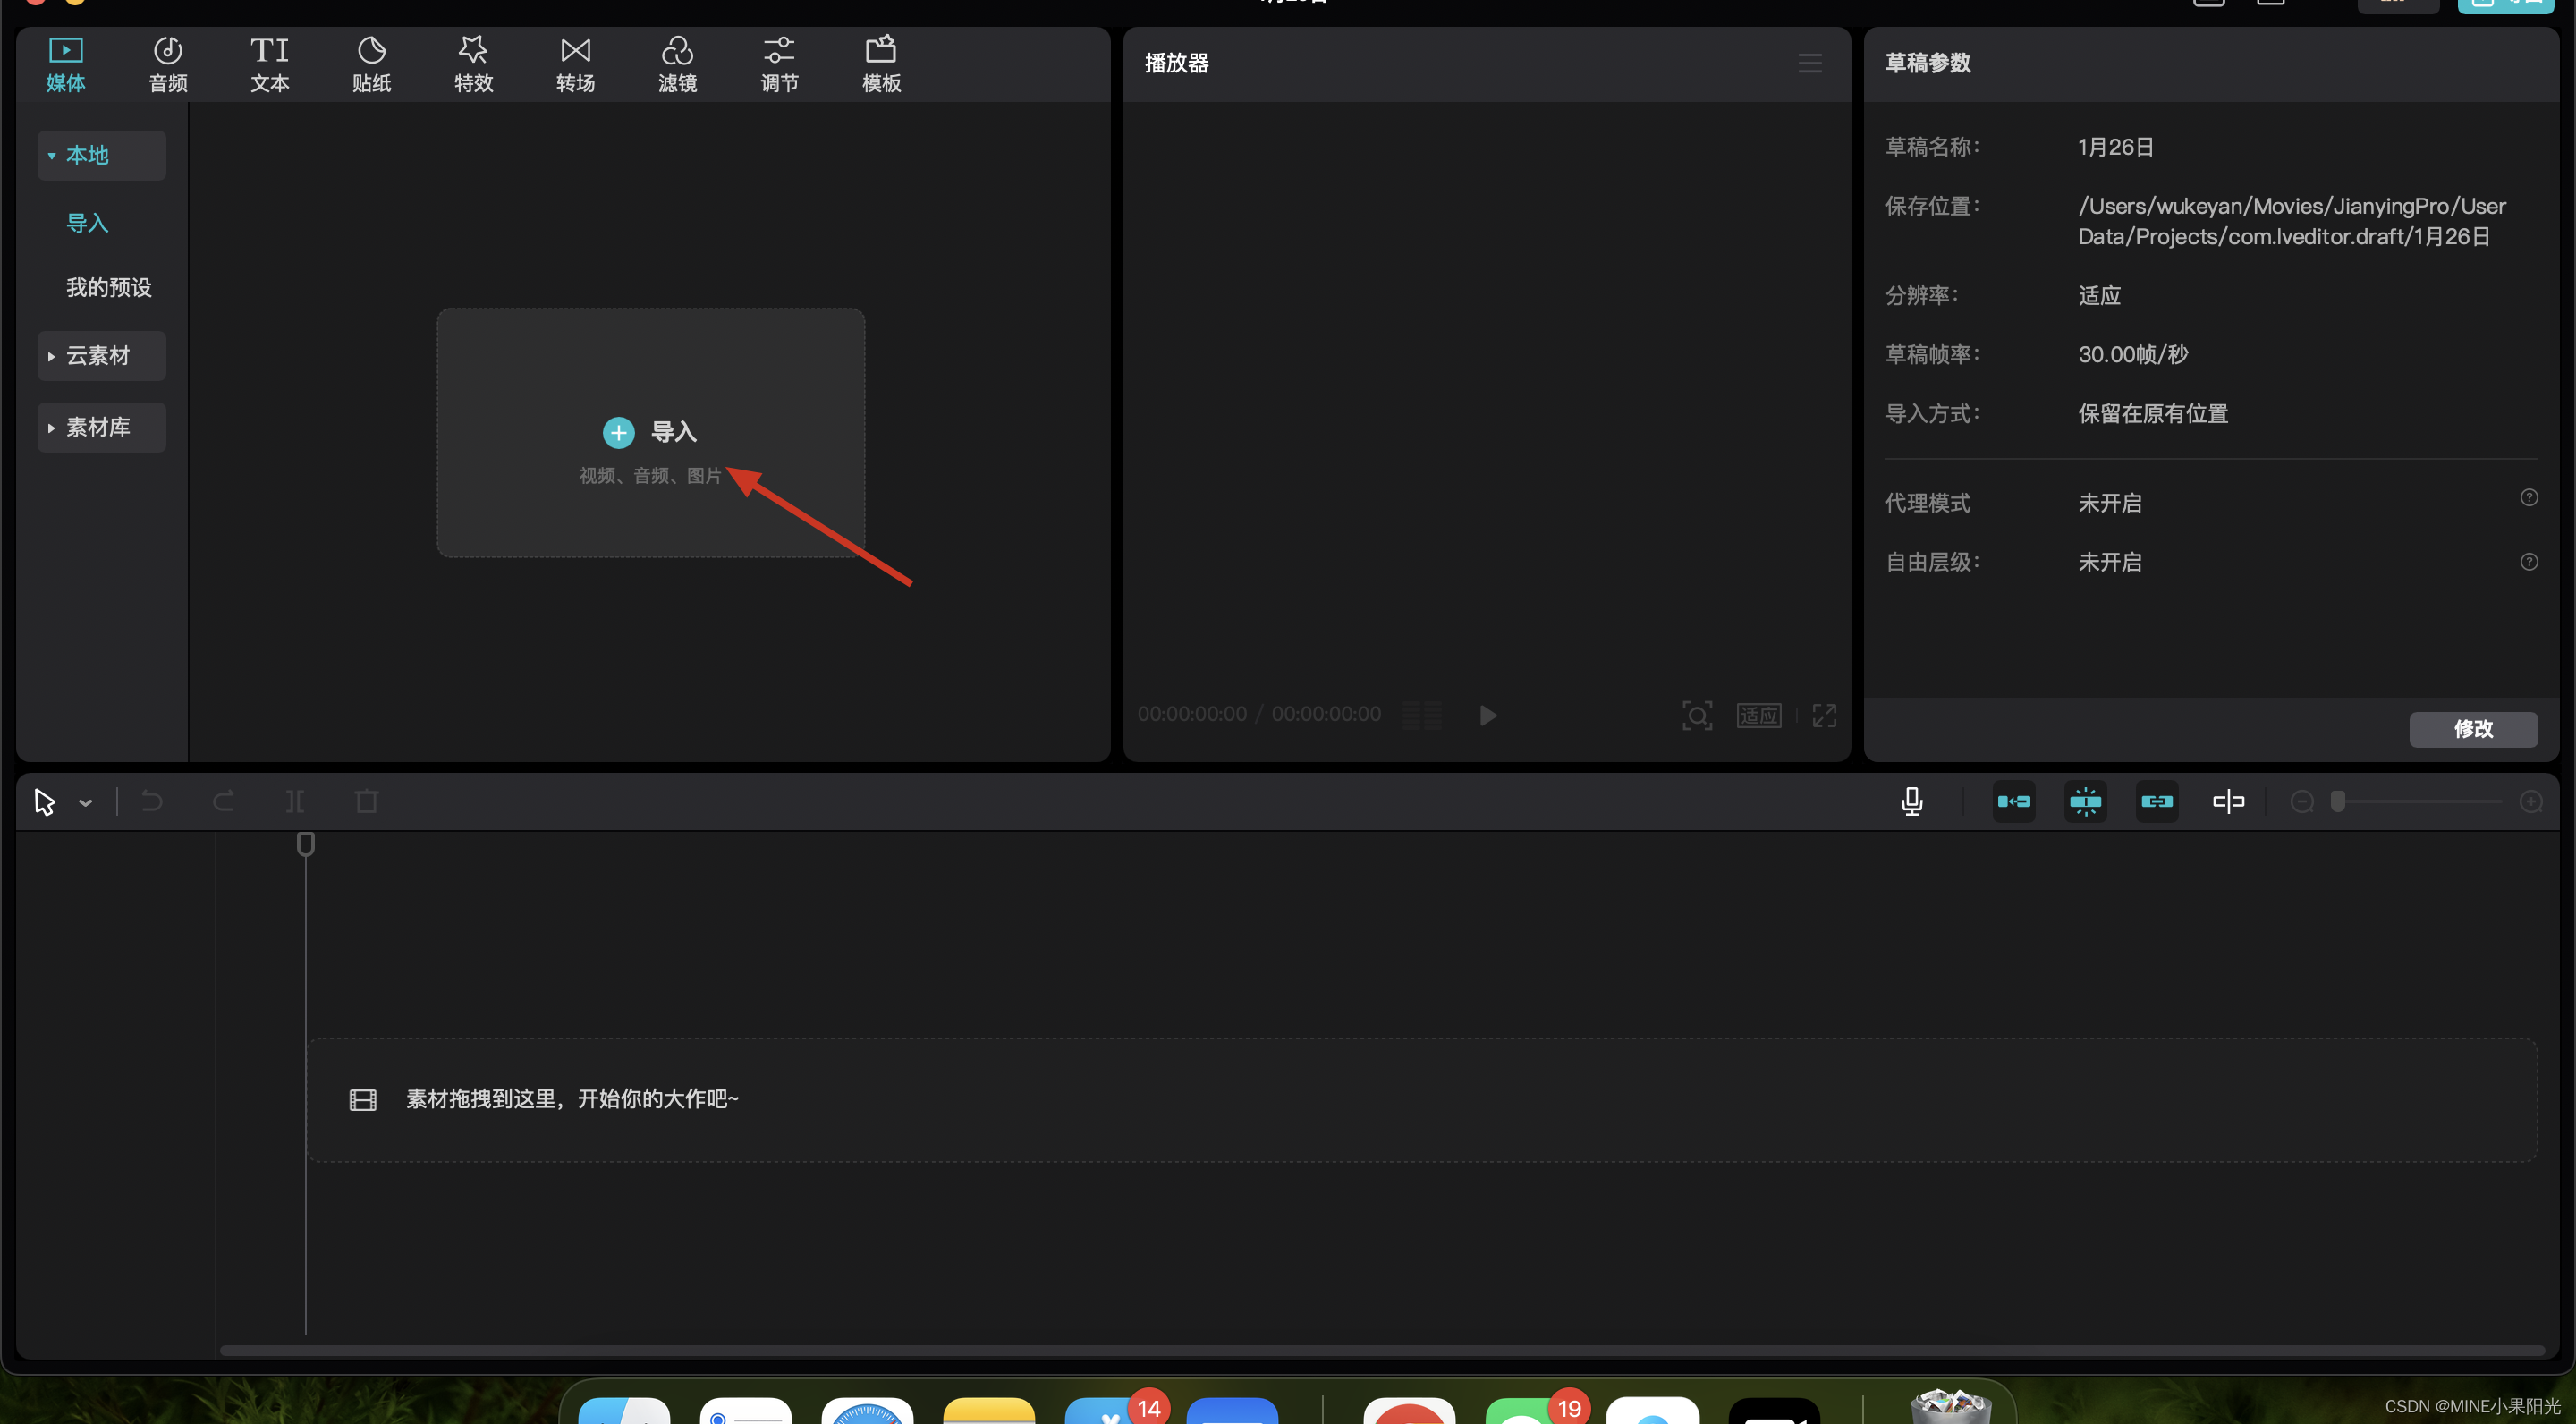Select 我的预设 in sidebar
This screenshot has height=1424, width=2576.
109,288
